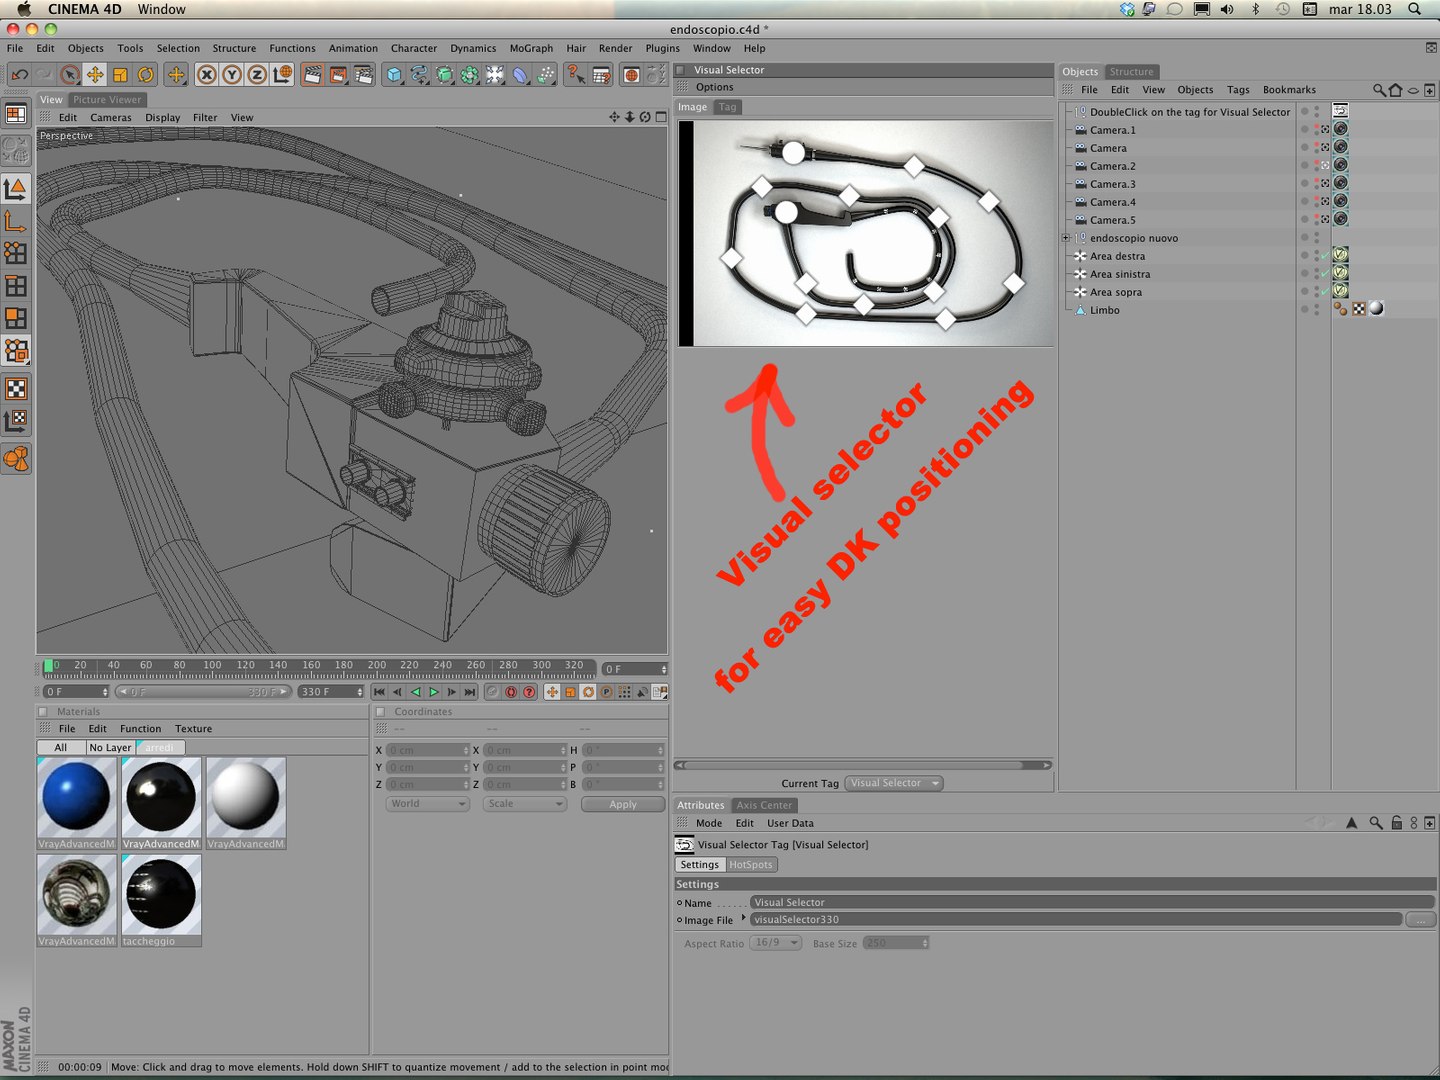Screen dimensions: 1440x1080
Task: Open the help cursor question-mark icon
Action: tap(576, 75)
